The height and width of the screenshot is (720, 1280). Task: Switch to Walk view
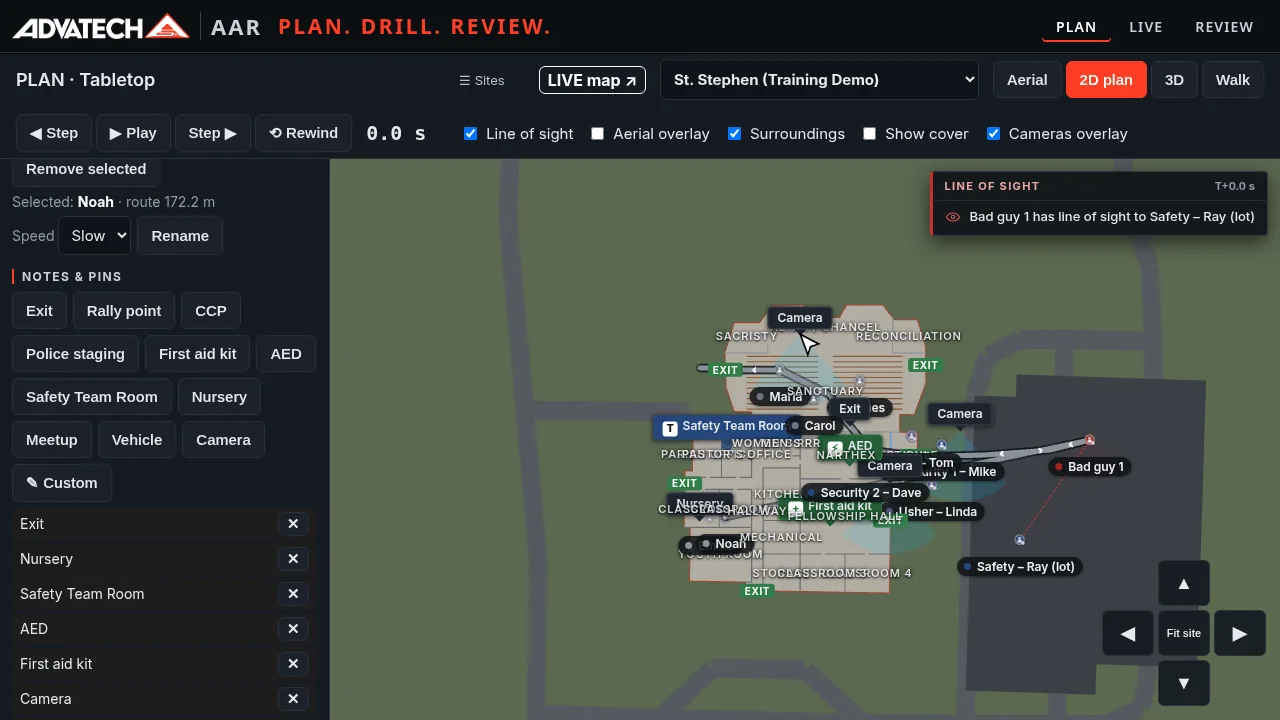pos(1233,80)
